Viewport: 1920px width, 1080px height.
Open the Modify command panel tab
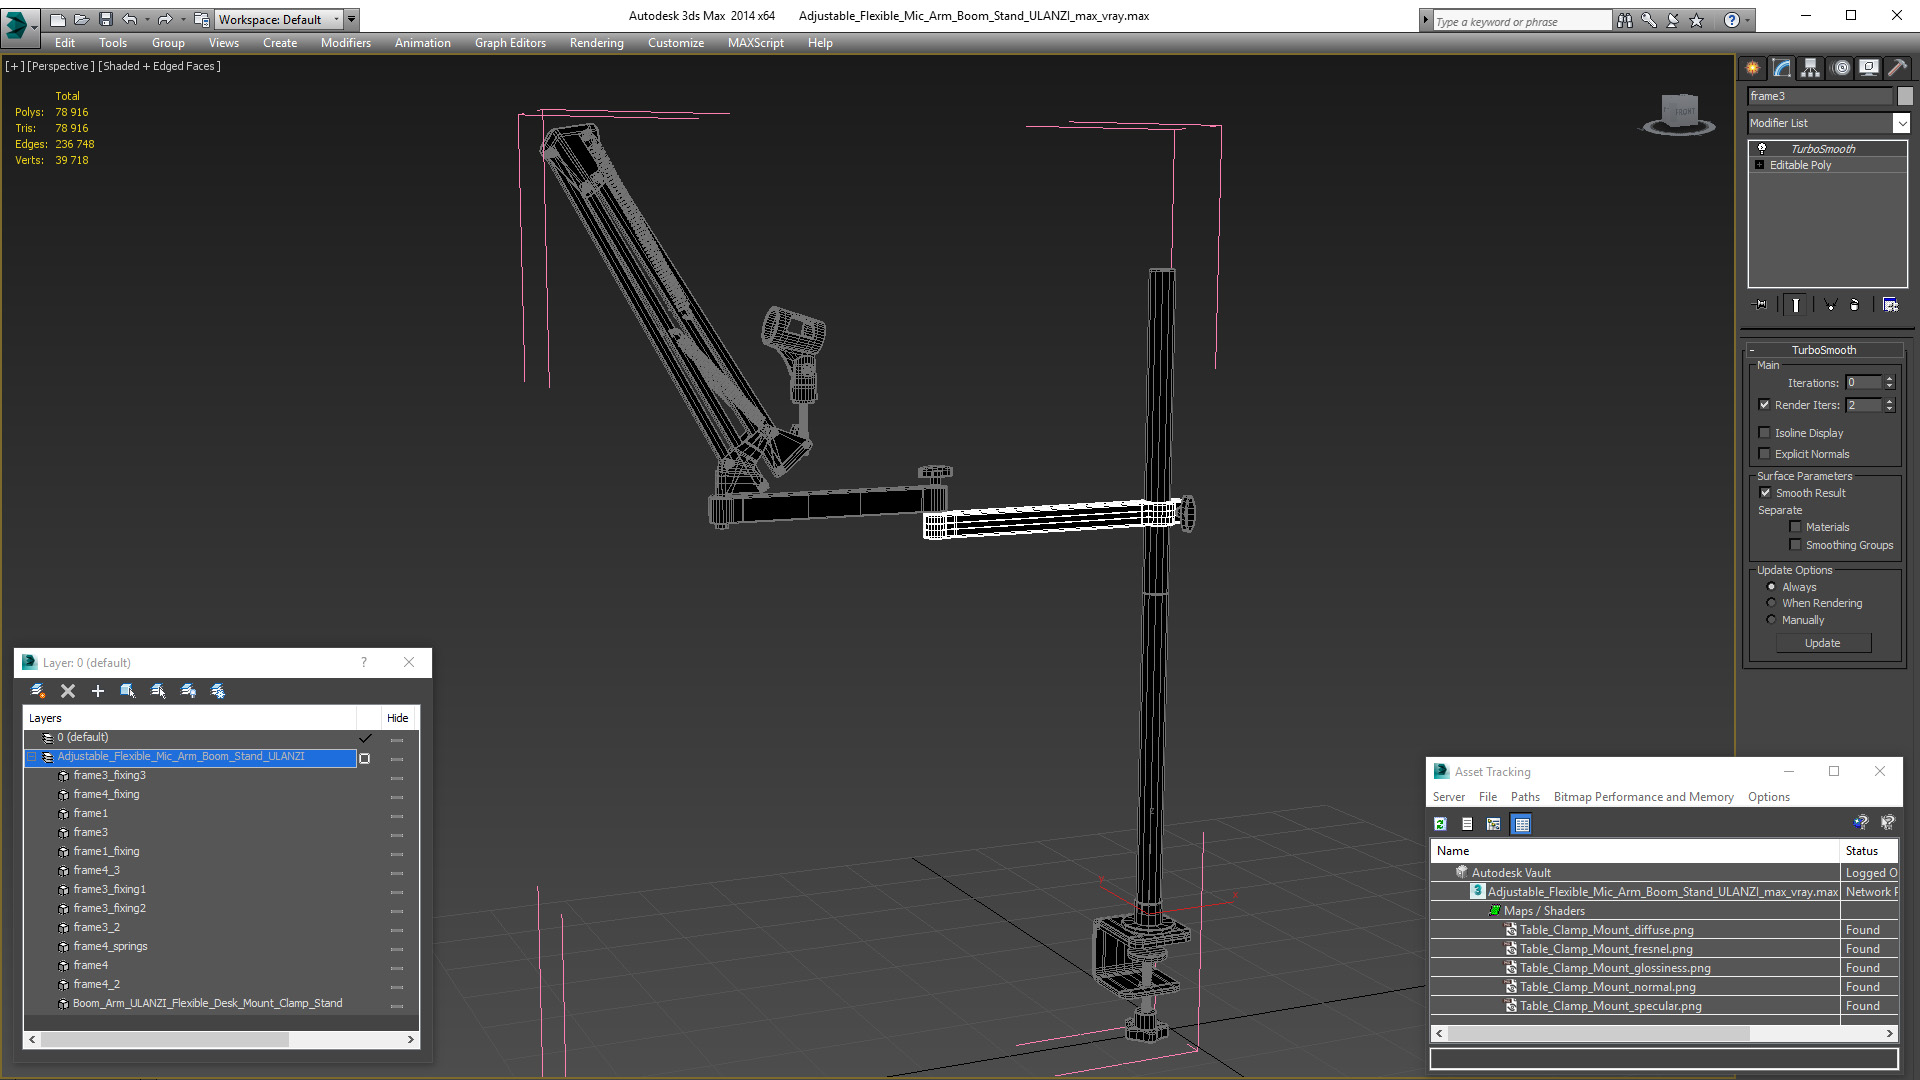coord(1782,68)
